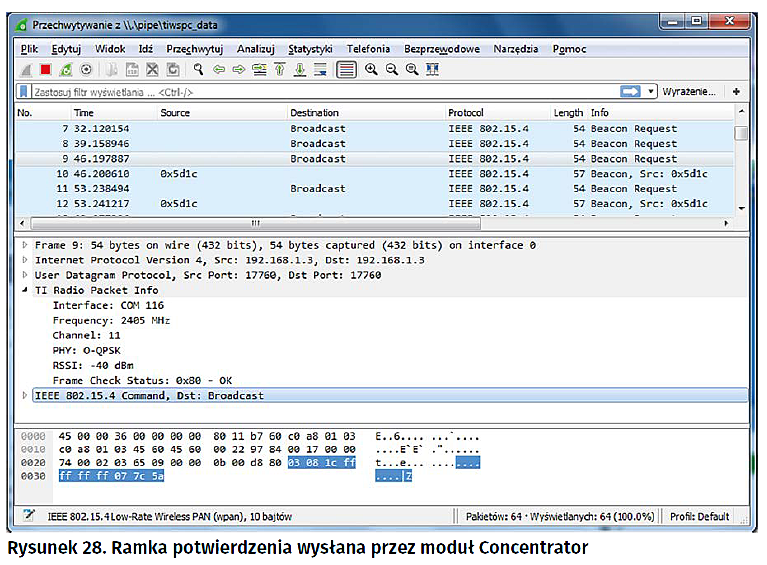Screen dimensions: 767x565
Task: Open the display filter history dropdown
Action: coord(652,92)
